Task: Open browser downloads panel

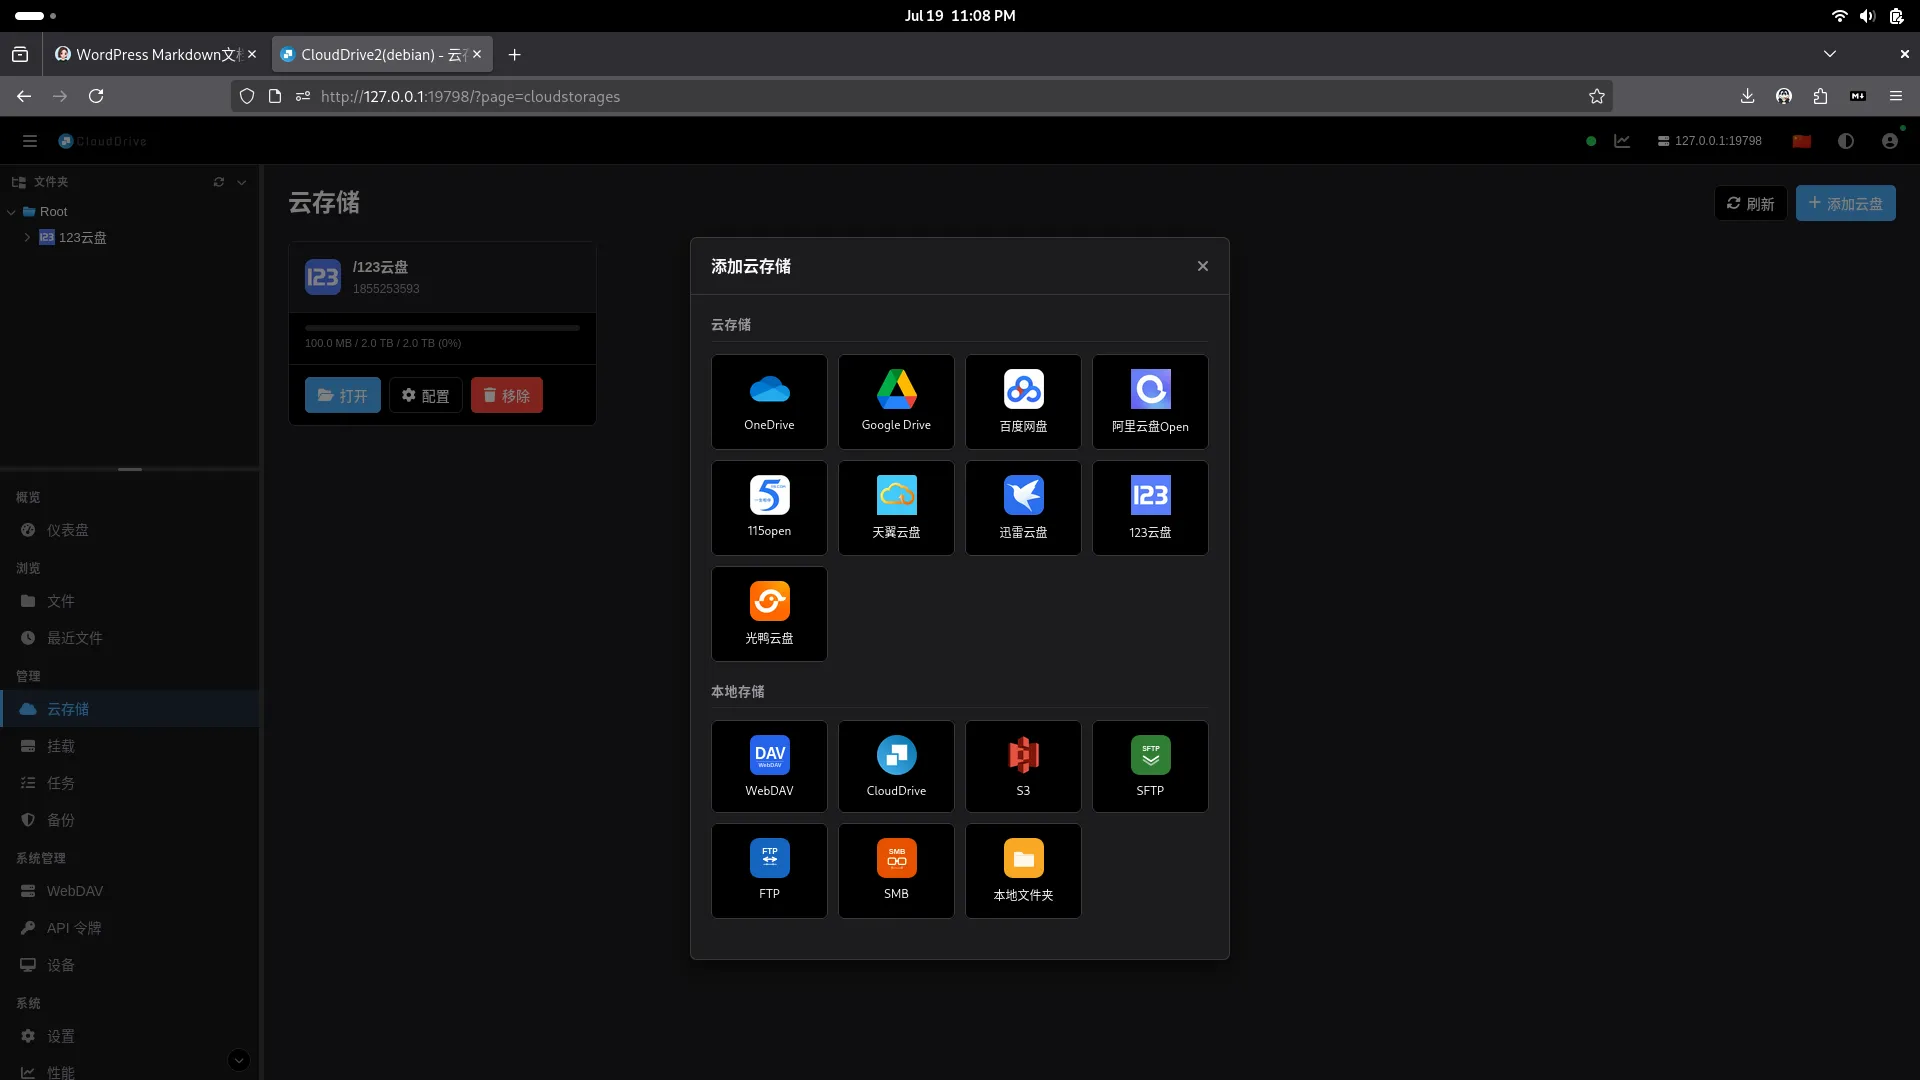Action: 1747,96
